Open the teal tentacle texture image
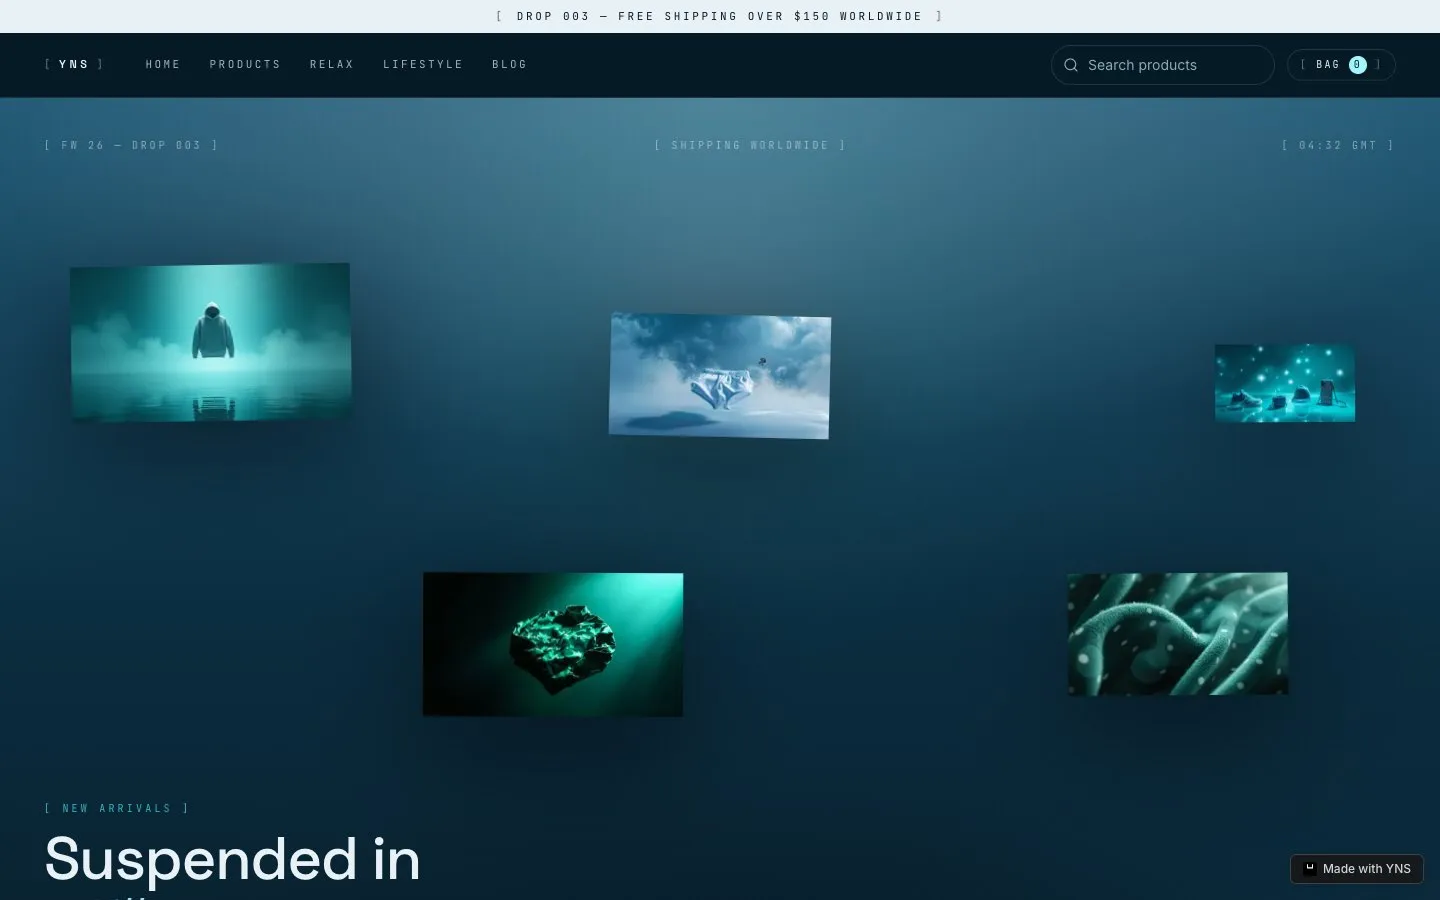The image size is (1440, 900). 1178,633
